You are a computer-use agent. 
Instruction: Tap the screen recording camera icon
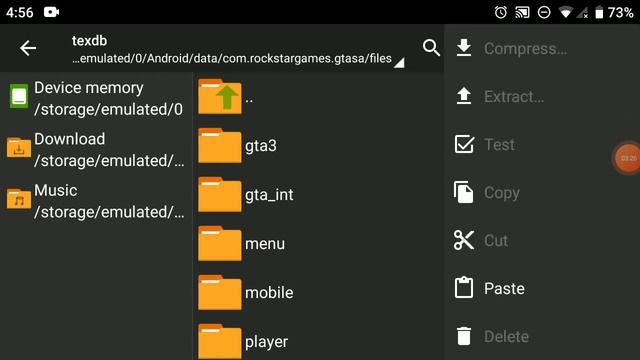51,12
